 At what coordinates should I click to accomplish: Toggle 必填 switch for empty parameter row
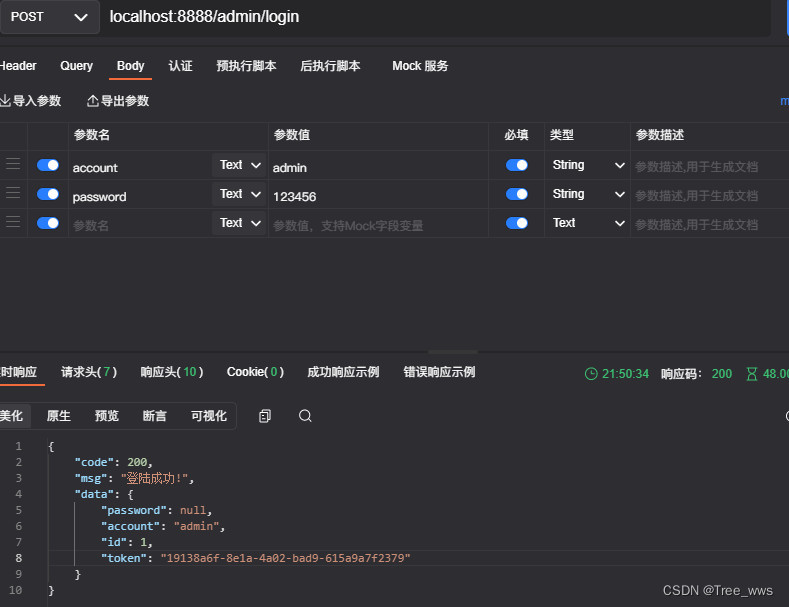click(517, 223)
